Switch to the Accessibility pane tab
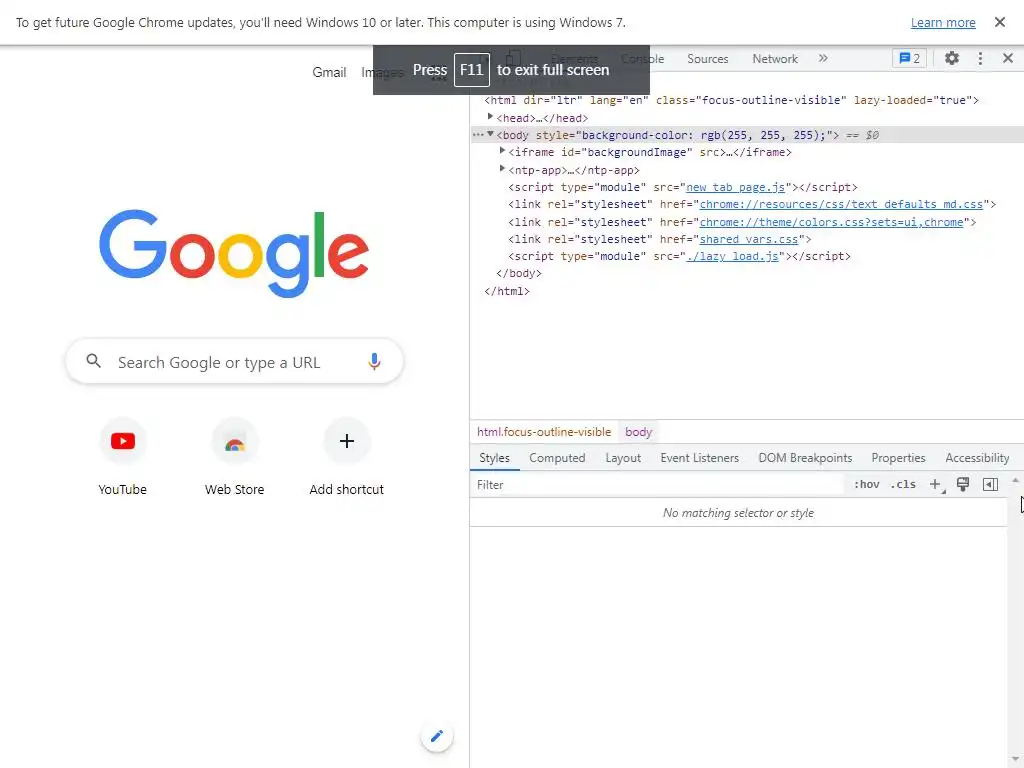 point(977,458)
